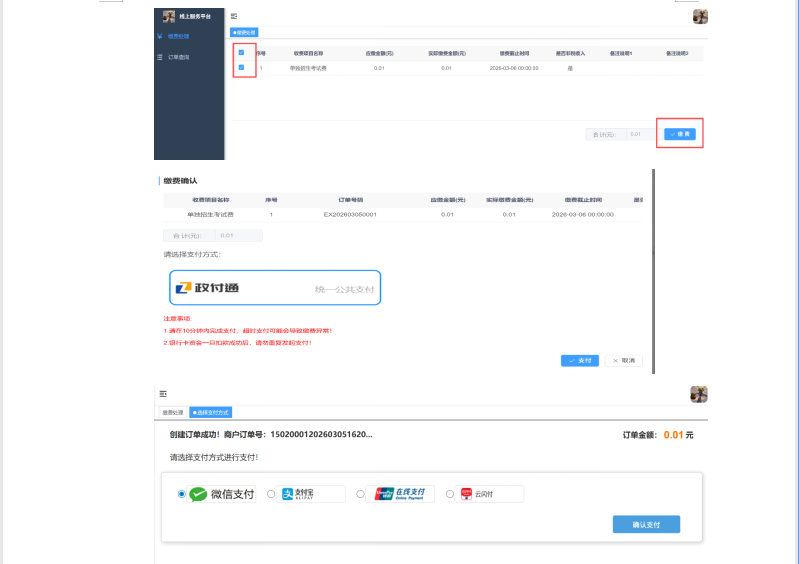Click the 线上服务平台 logo avatar
The width and height of the screenshot is (799, 564).
(x=169, y=17)
